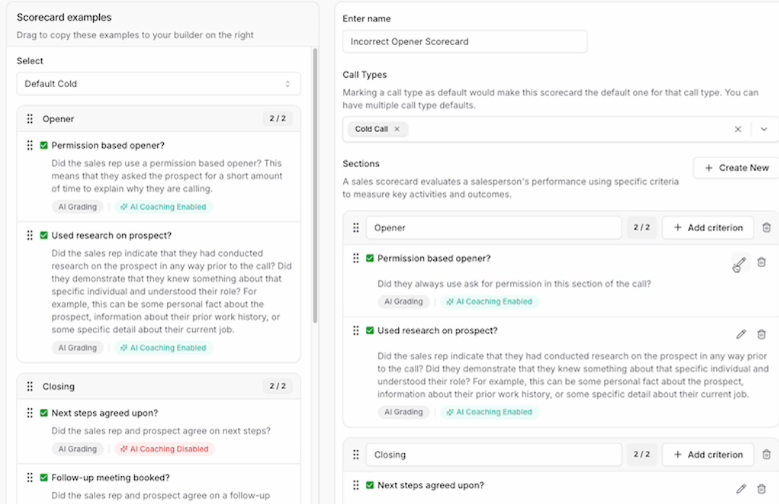Click the Create New section button
Viewport: 779px width, 504px height.
pyautogui.click(x=736, y=168)
